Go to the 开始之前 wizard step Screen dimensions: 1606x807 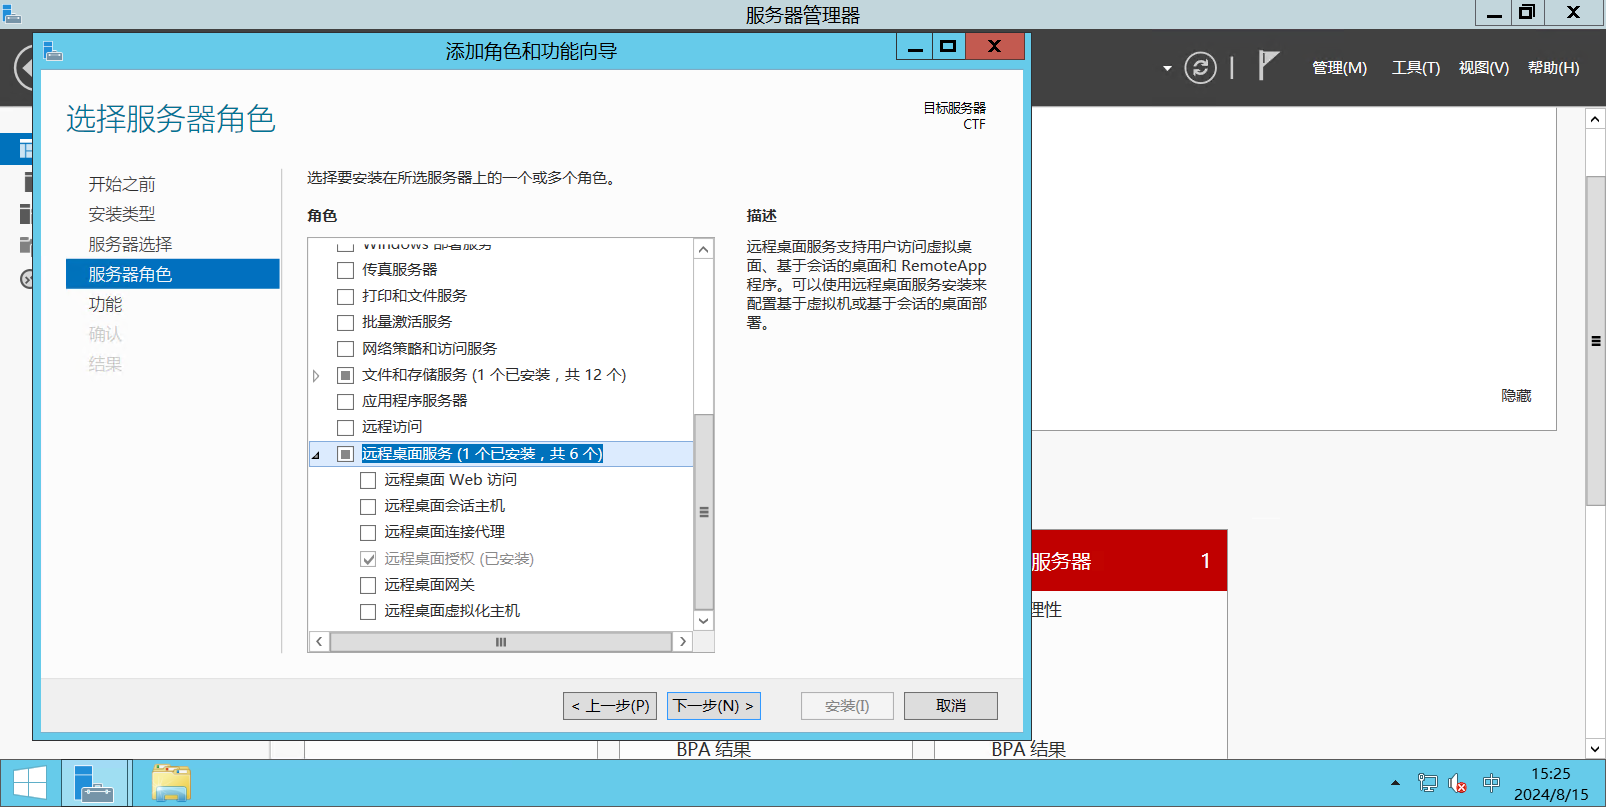(122, 184)
